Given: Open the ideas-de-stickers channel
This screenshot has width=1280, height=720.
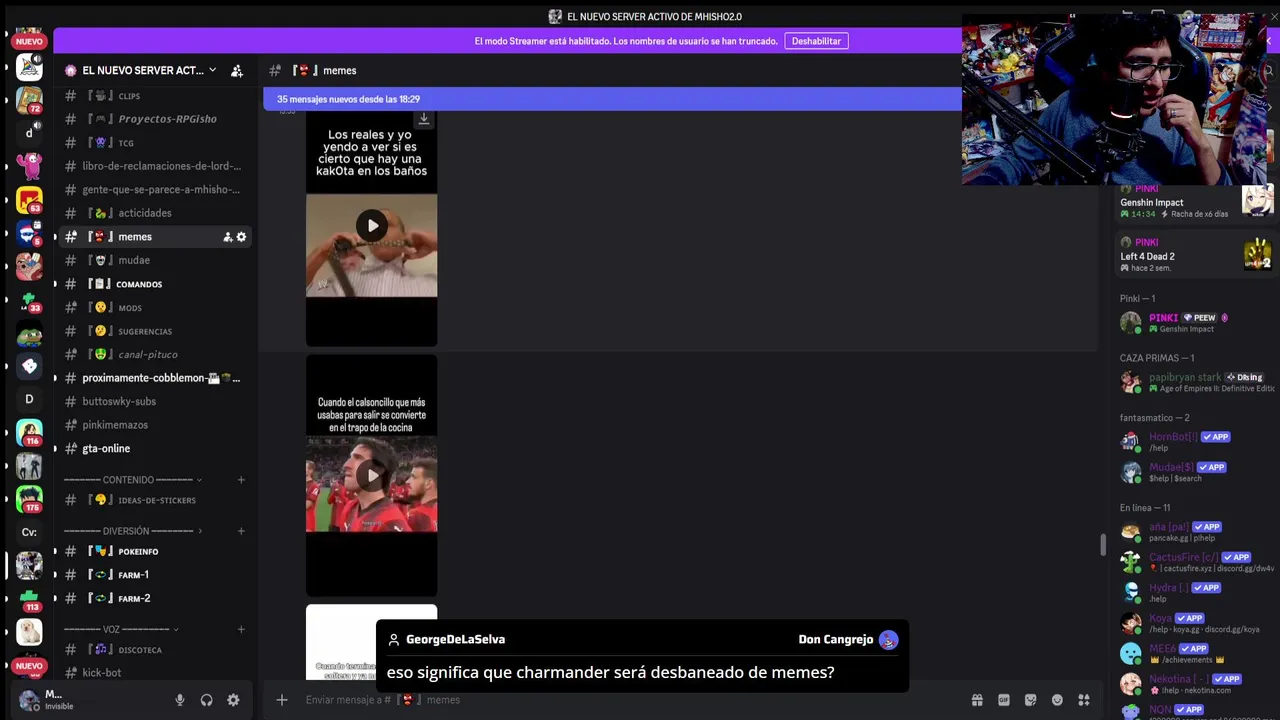Looking at the screenshot, I should [154, 500].
